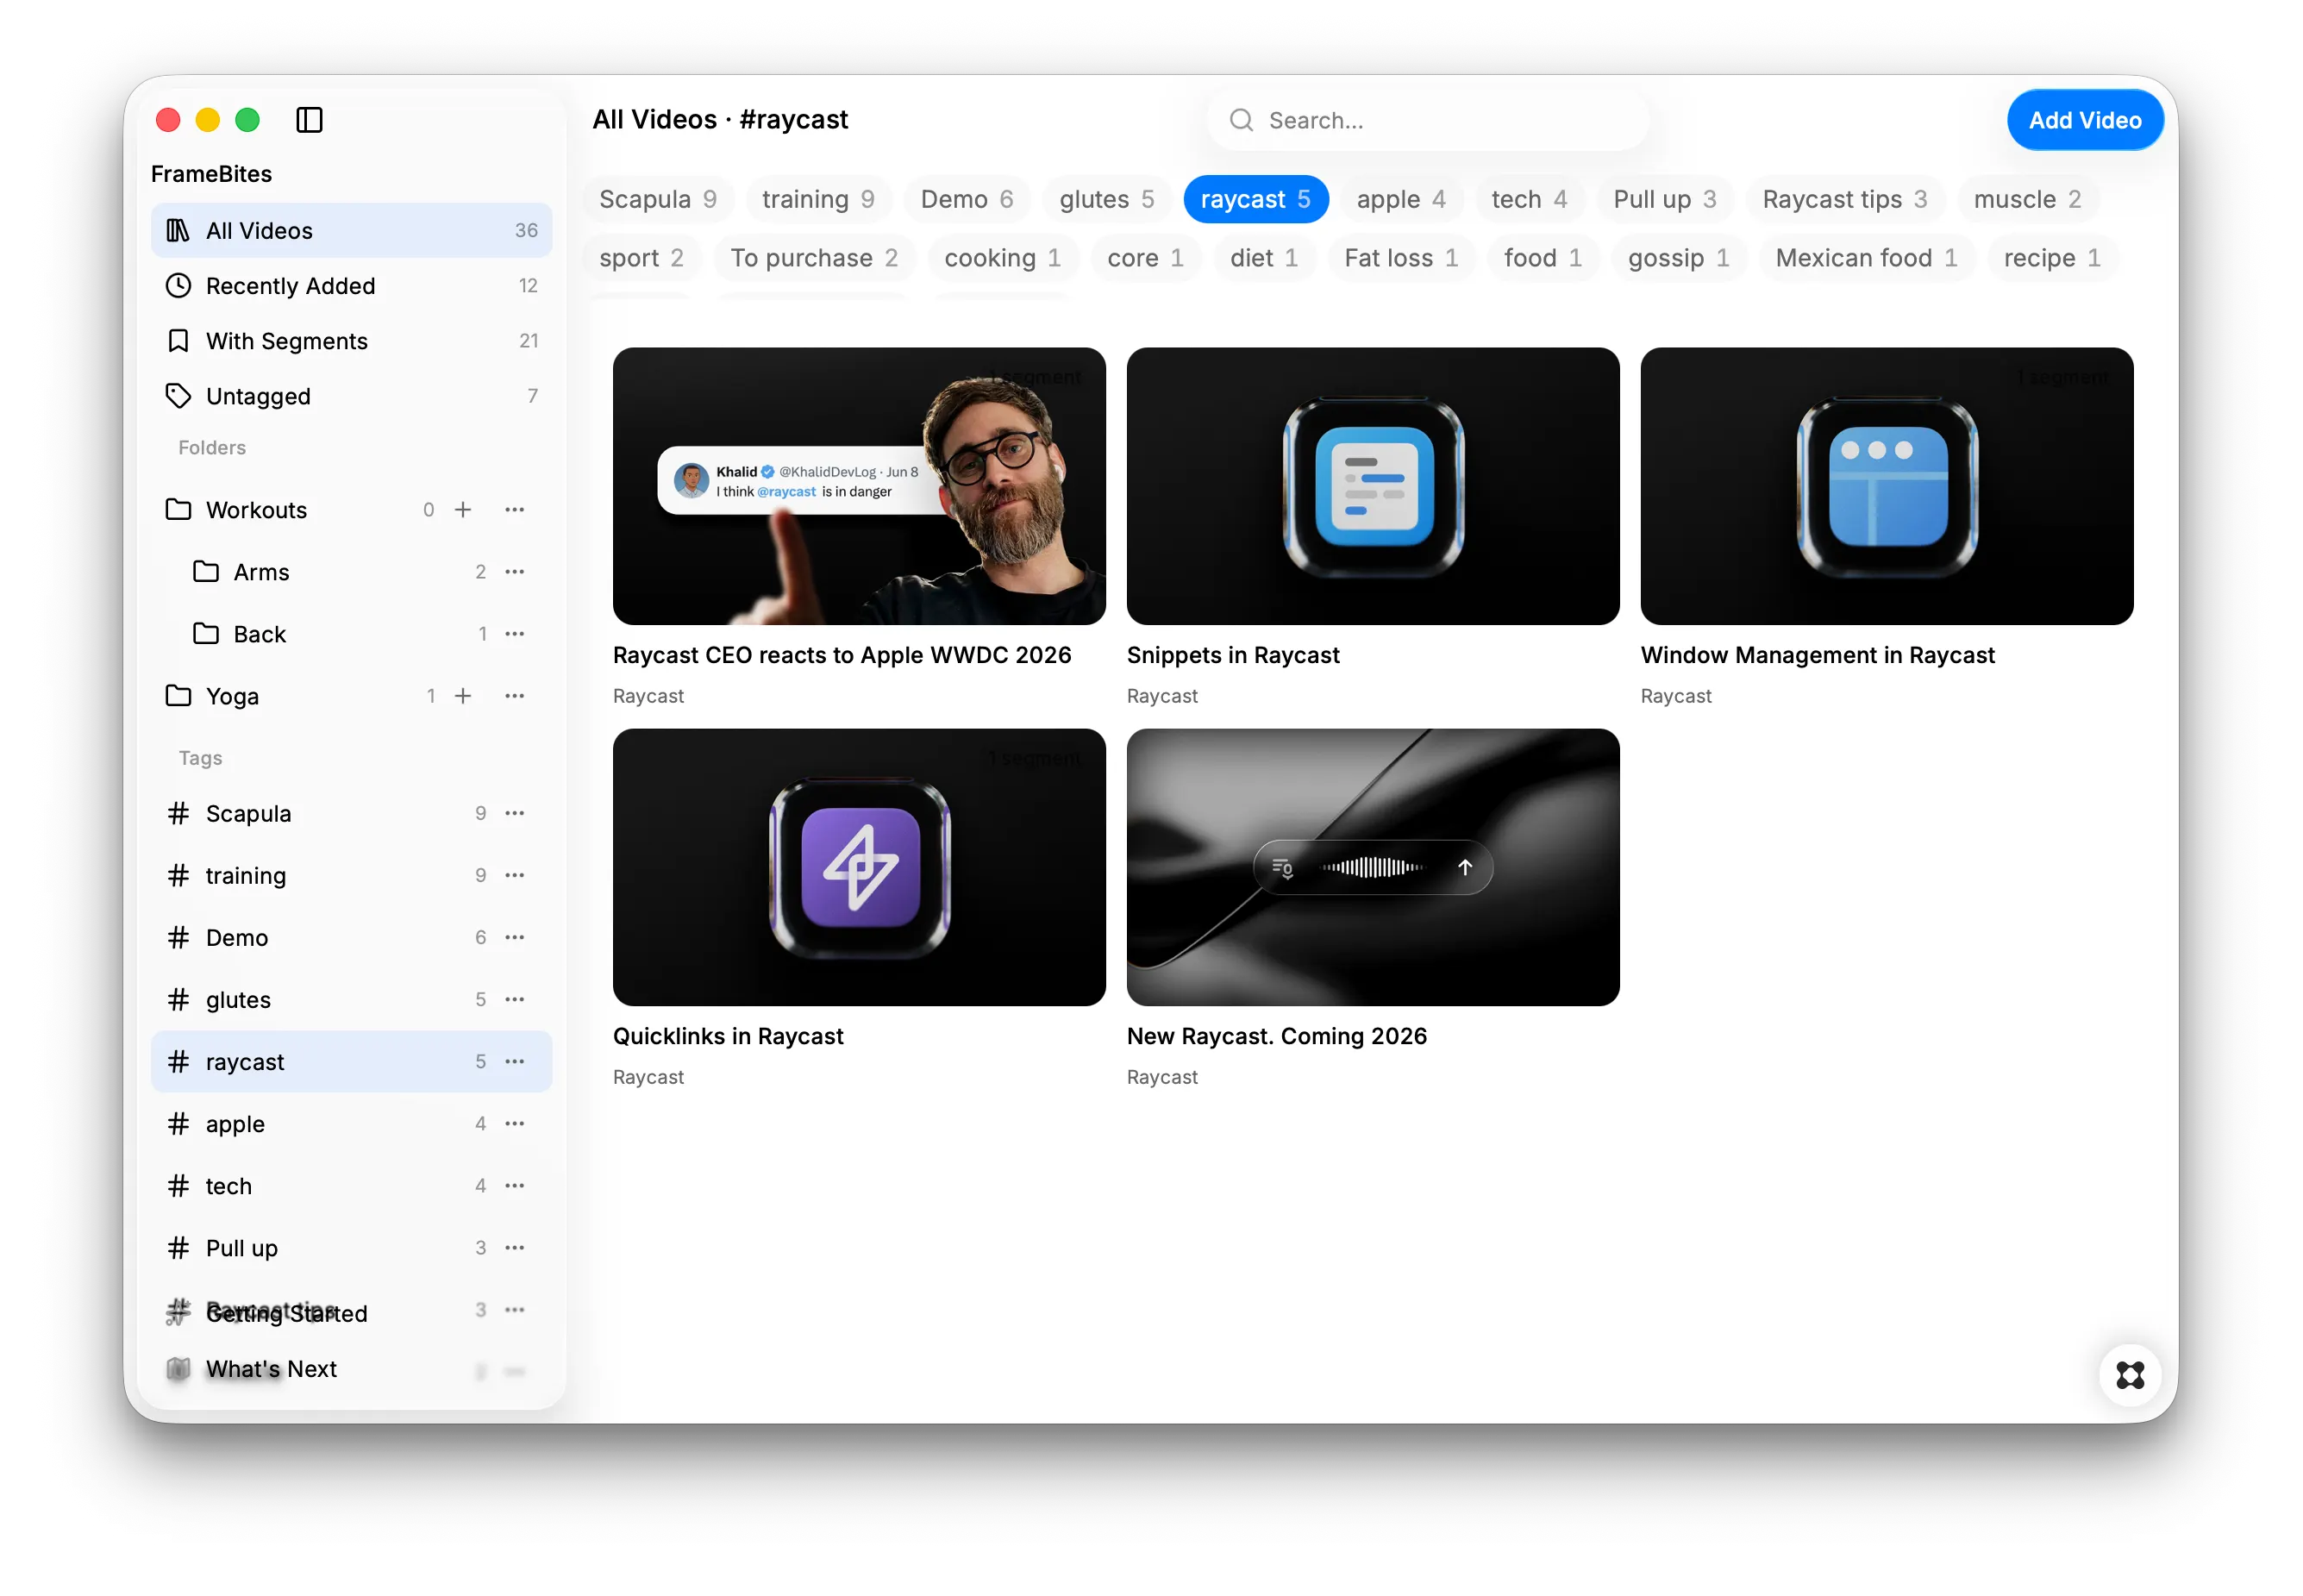Open the Quicklinks in Raycast thumbnail
Viewport: 2303px width, 1596px height.
pyautogui.click(x=859, y=867)
